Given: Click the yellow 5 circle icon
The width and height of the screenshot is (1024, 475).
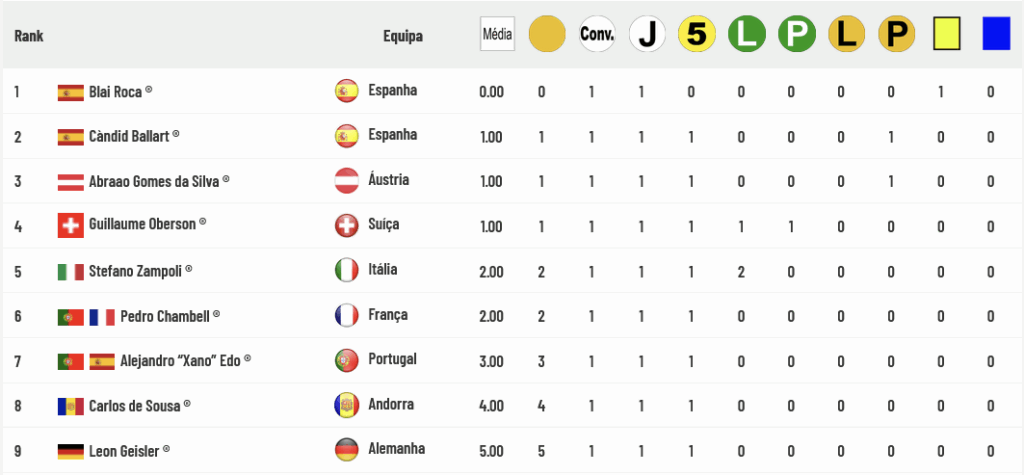Looking at the screenshot, I should (697, 34).
